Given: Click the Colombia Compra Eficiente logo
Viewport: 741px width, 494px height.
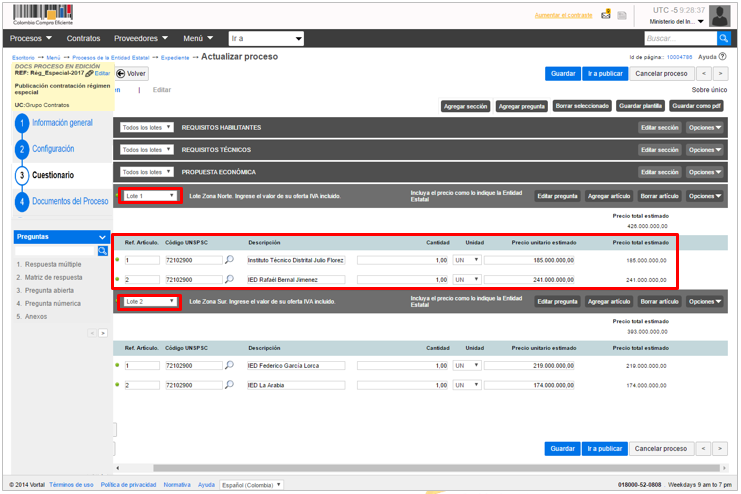Looking at the screenshot, I should point(43,15).
